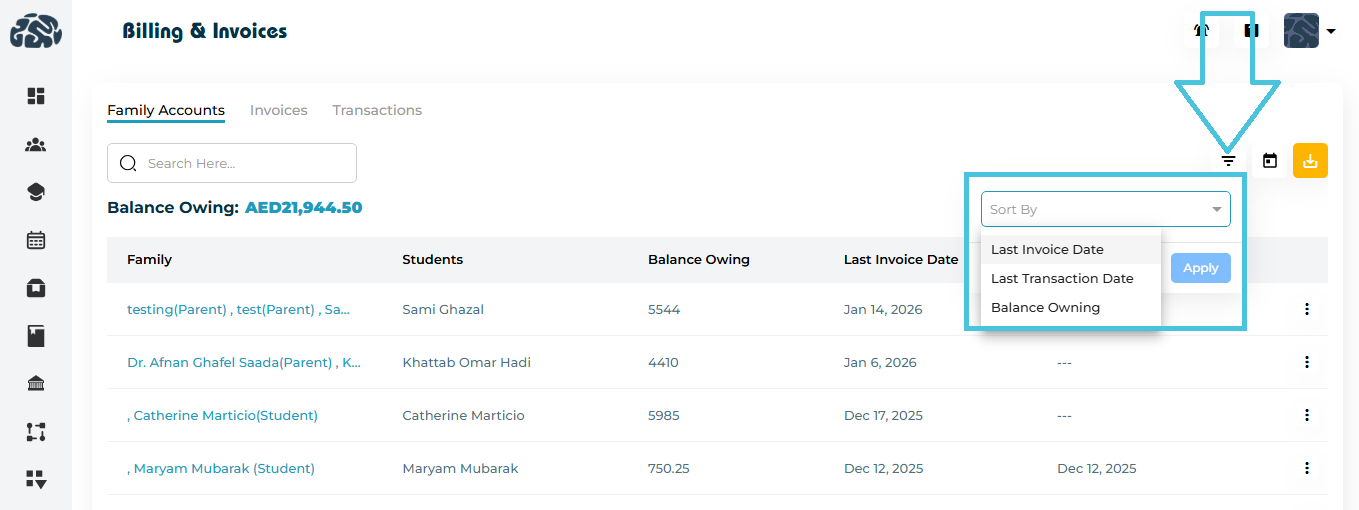Switch to the Transactions tab

[x=377, y=110]
